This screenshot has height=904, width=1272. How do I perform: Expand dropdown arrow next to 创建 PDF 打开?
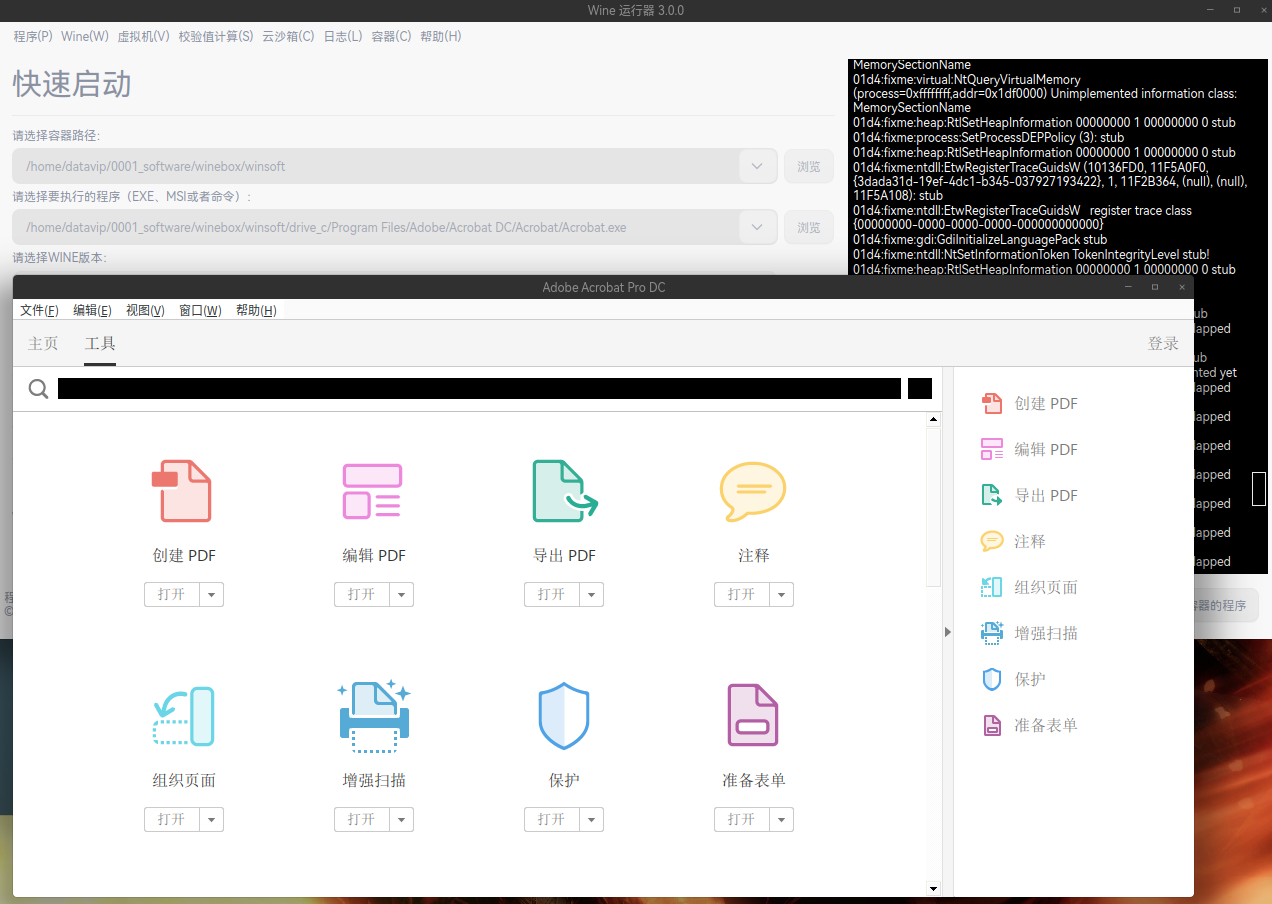(211, 595)
